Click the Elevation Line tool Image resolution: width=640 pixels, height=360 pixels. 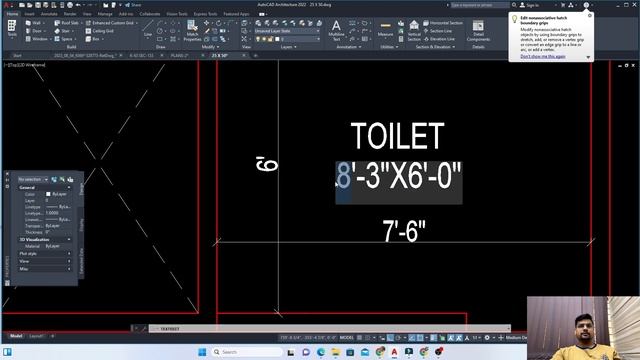click(439, 39)
